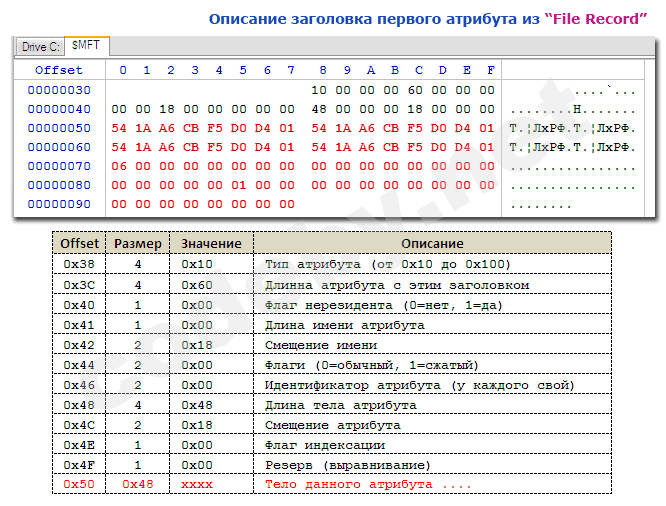
Task: Click byte 48 in row 00000040
Action: point(319,109)
